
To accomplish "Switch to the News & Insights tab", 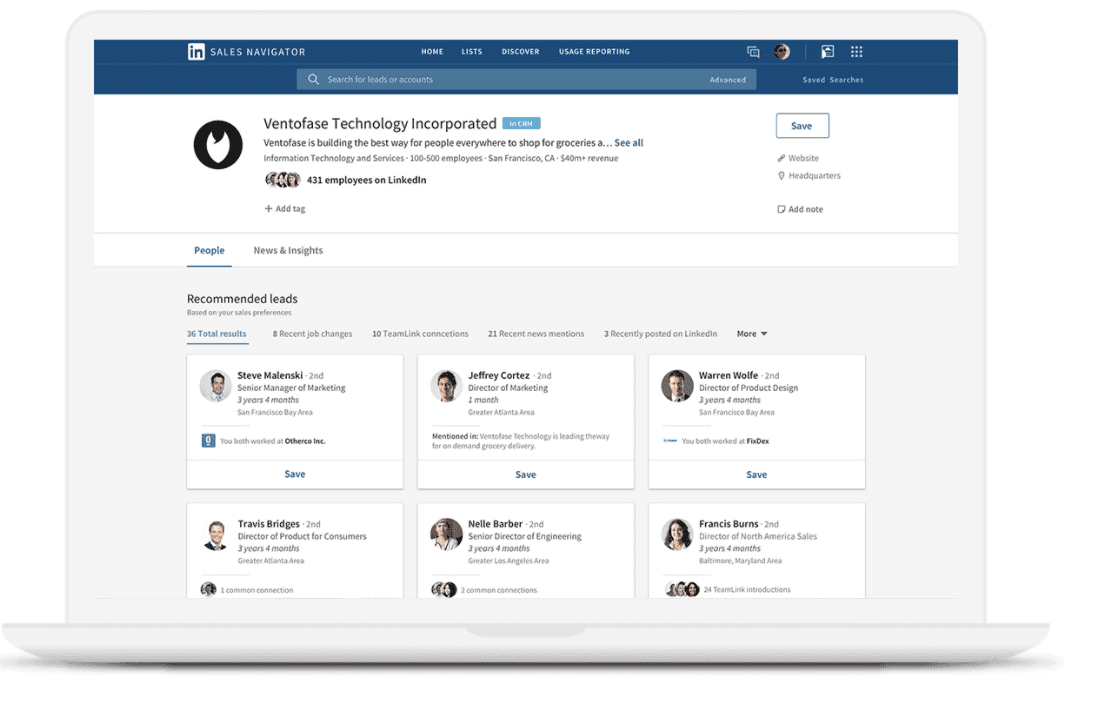I will coord(287,250).
